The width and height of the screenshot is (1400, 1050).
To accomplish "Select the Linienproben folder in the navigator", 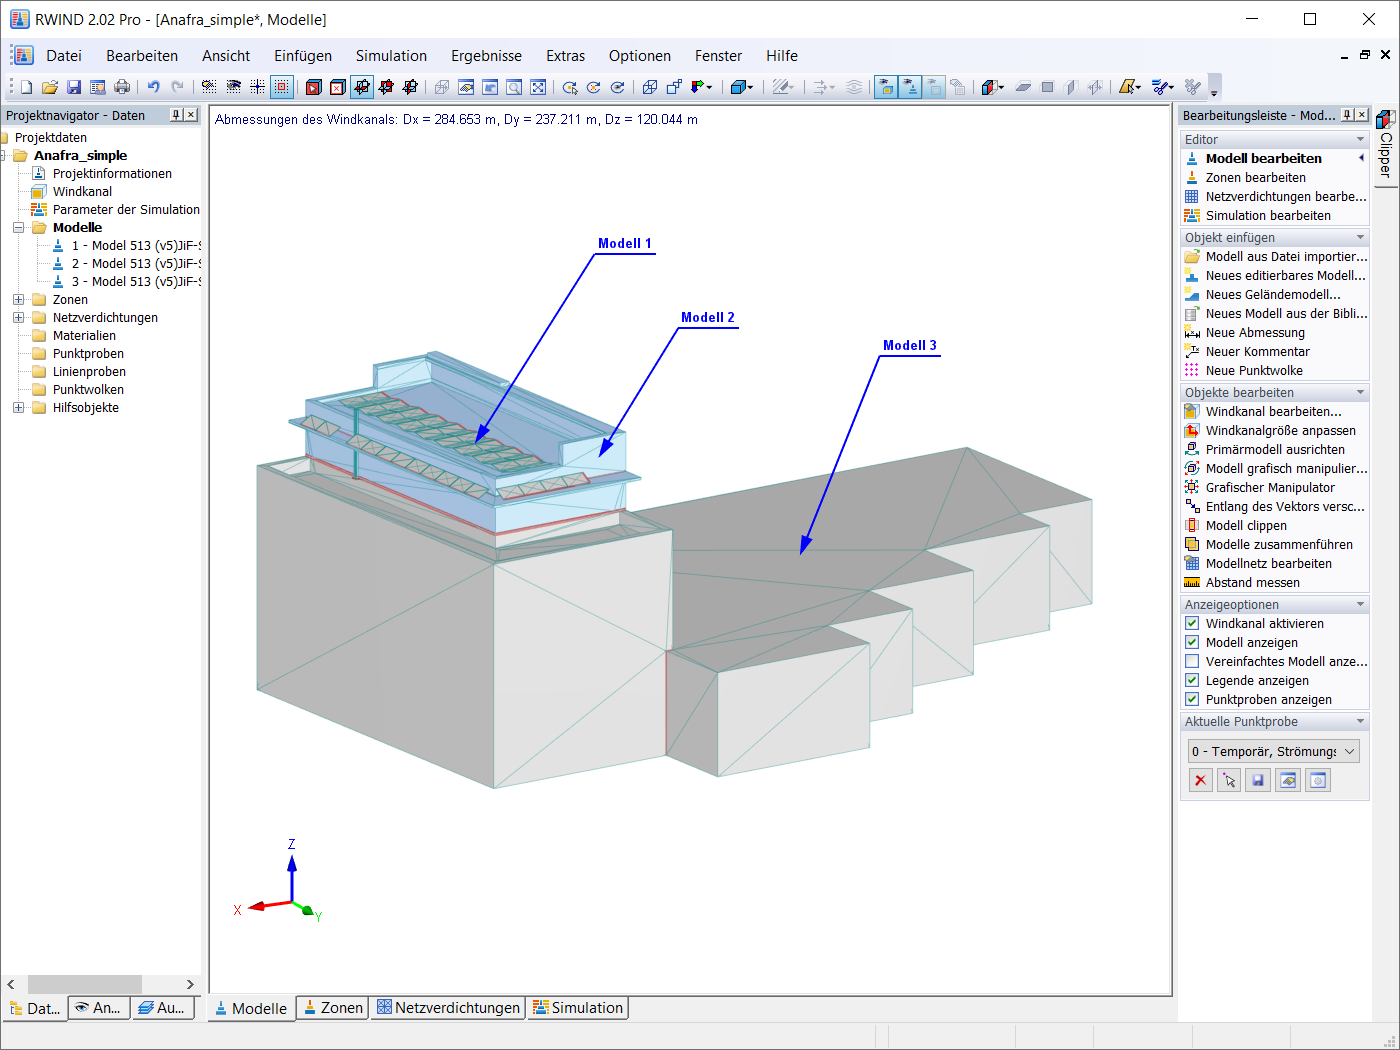I will click(x=89, y=371).
